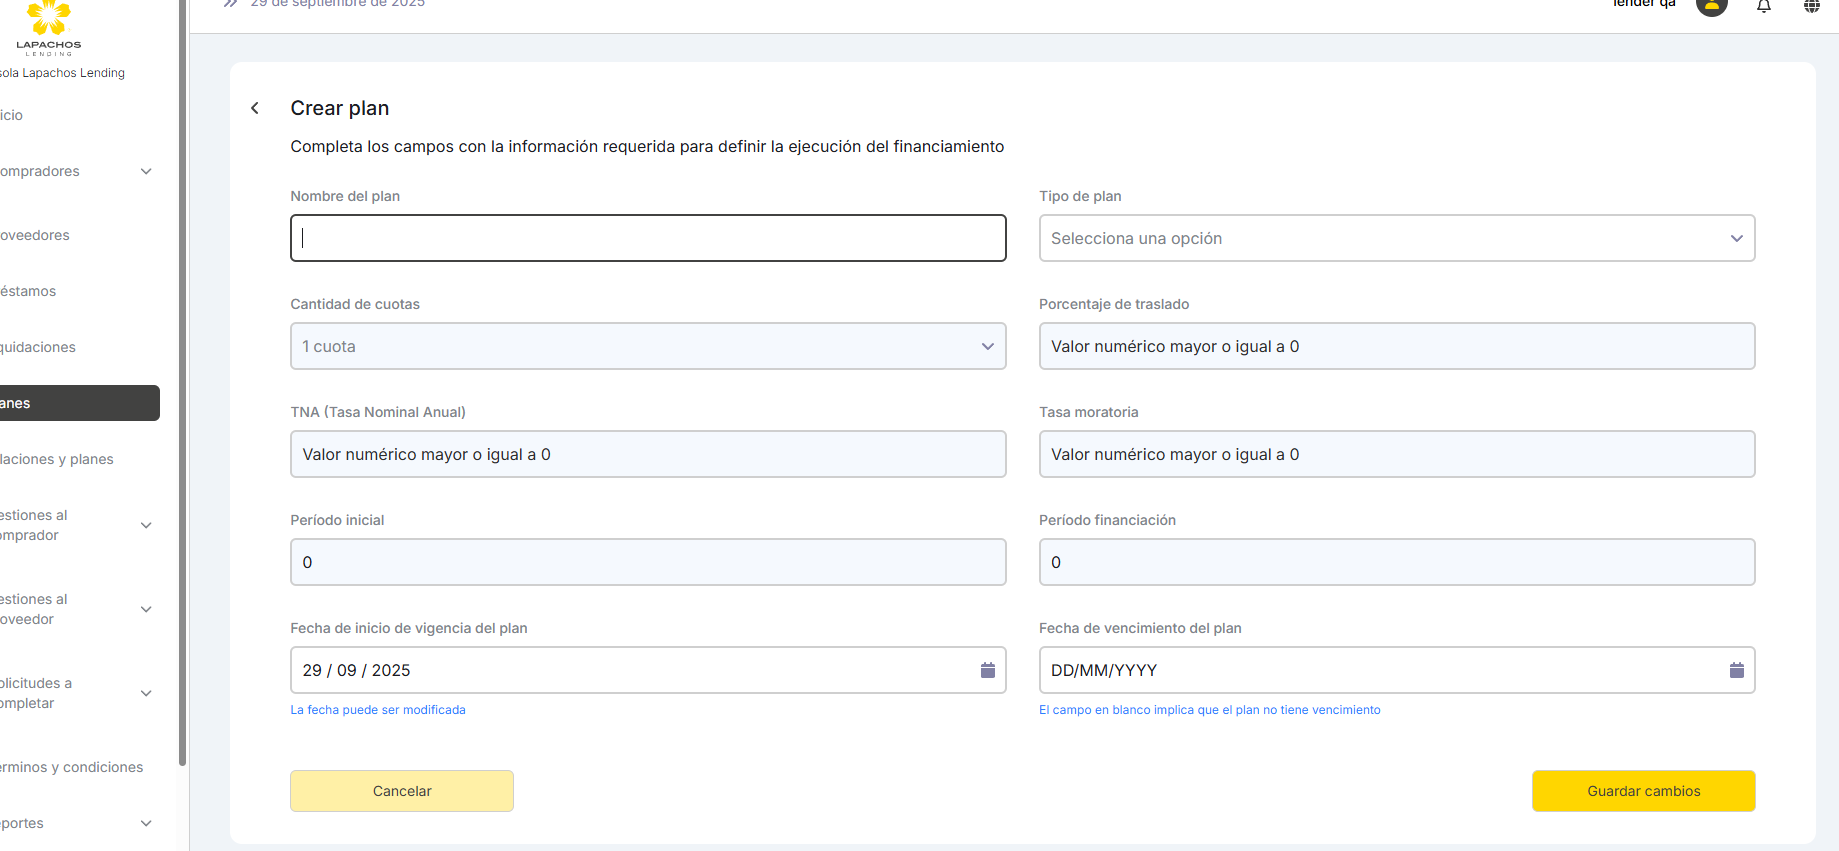
Task: Click Guardar cambios button
Action: 1643,791
